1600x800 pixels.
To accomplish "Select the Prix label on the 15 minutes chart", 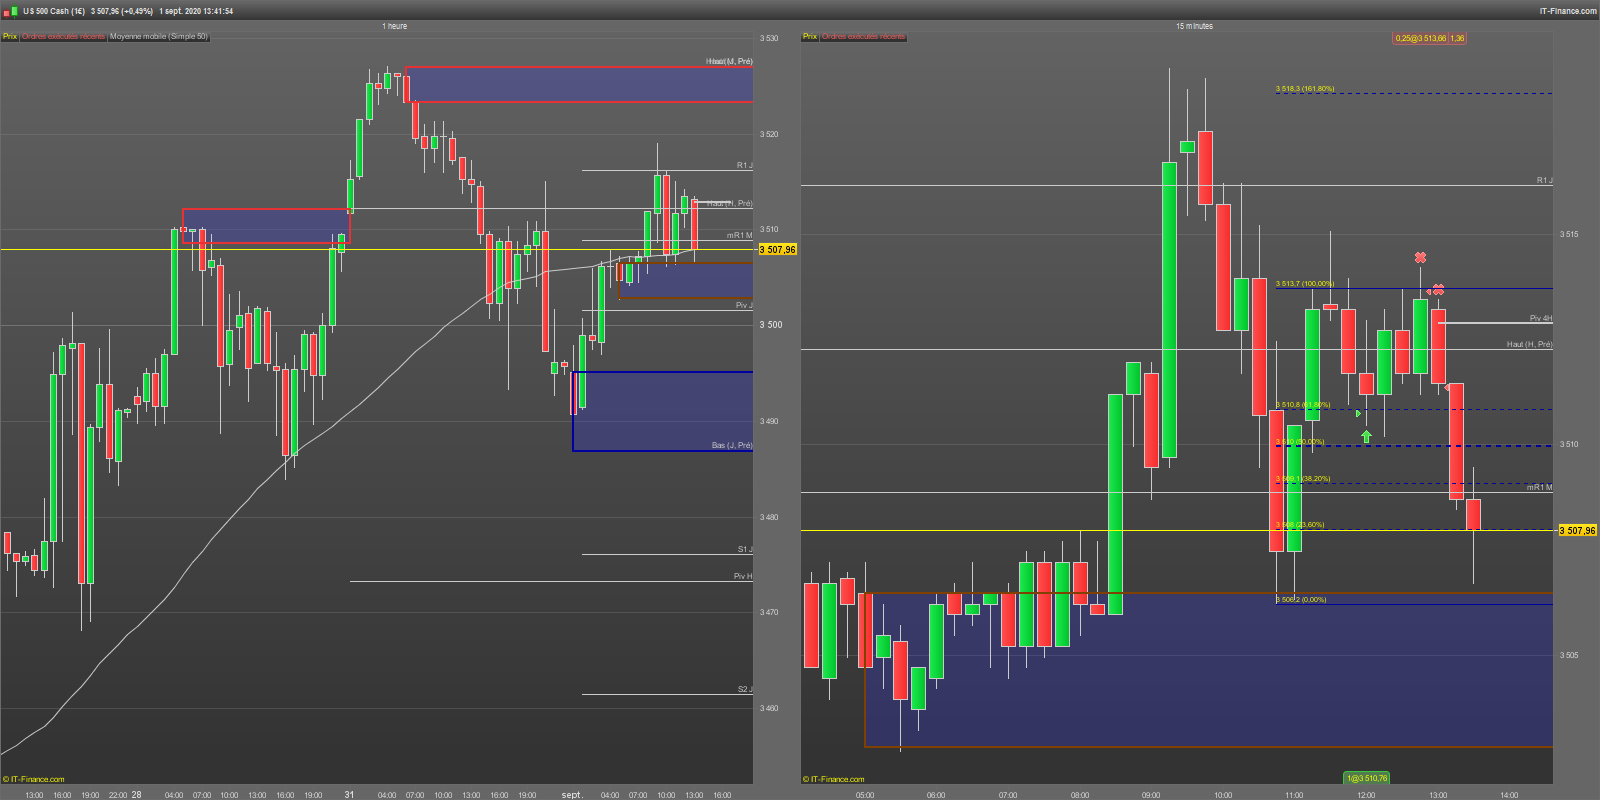I will point(810,37).
